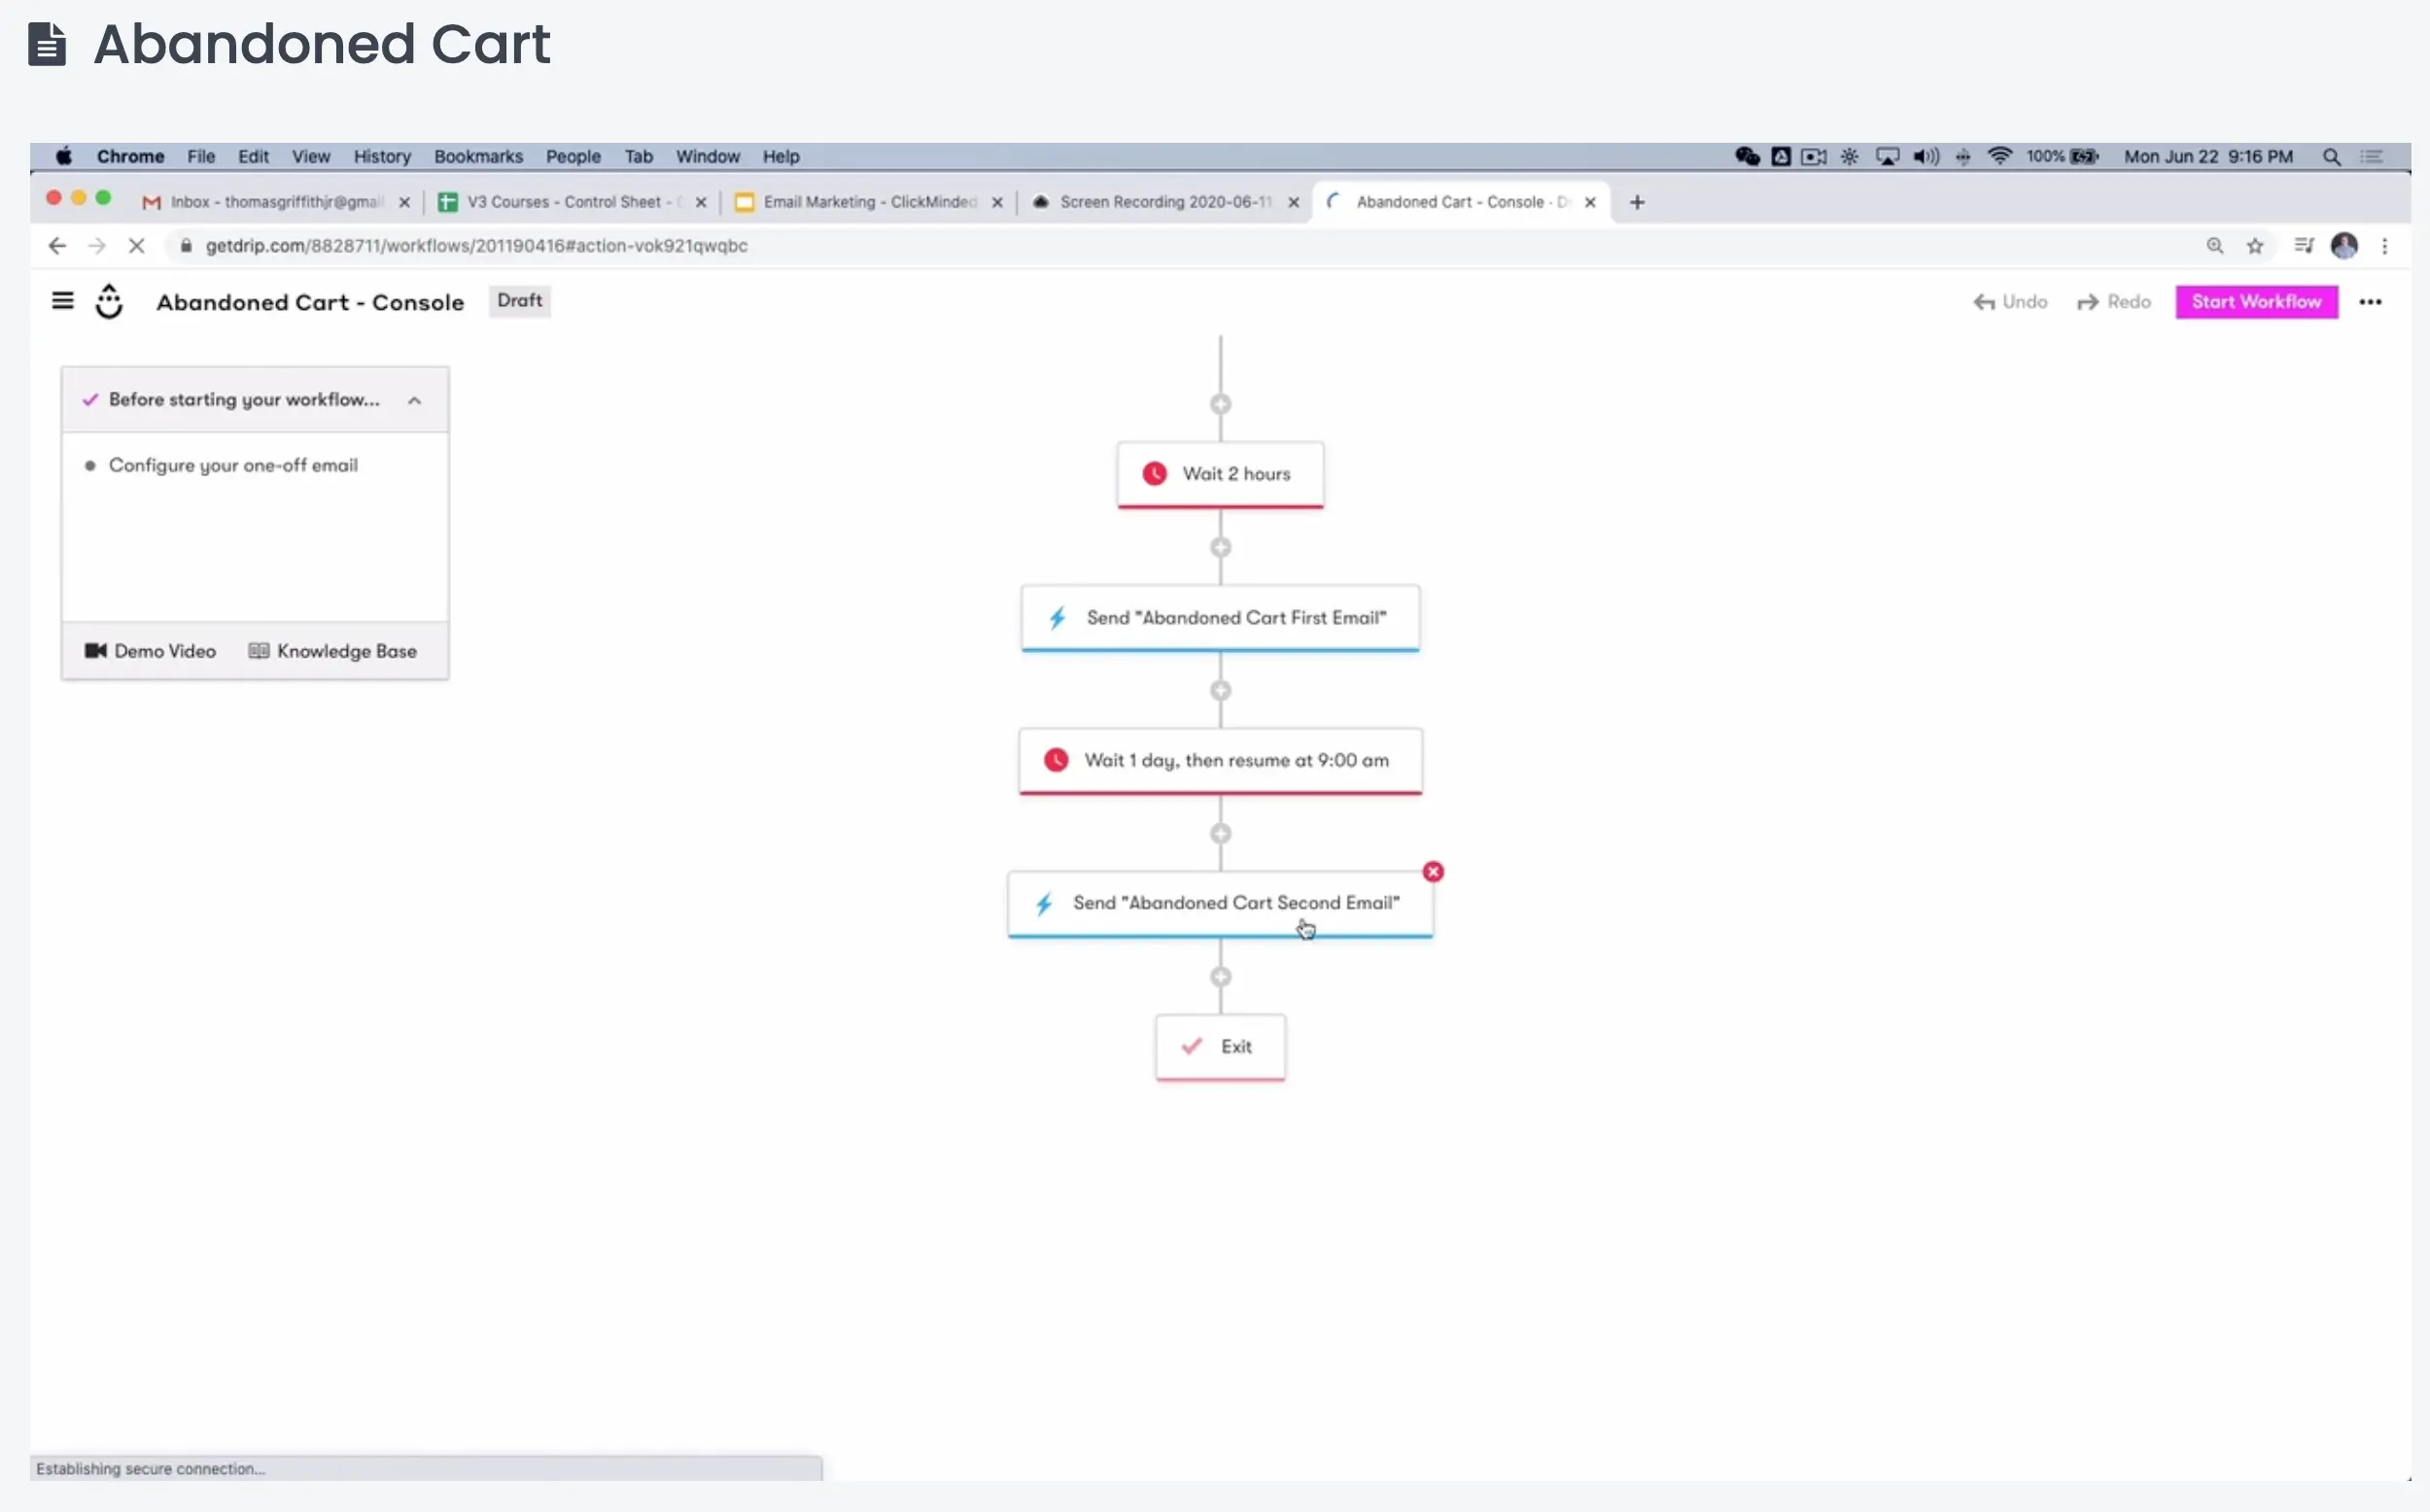Click Configure your one-off email link
This screenshot has height=1512, width=2430.
click(x=231, y=464)
